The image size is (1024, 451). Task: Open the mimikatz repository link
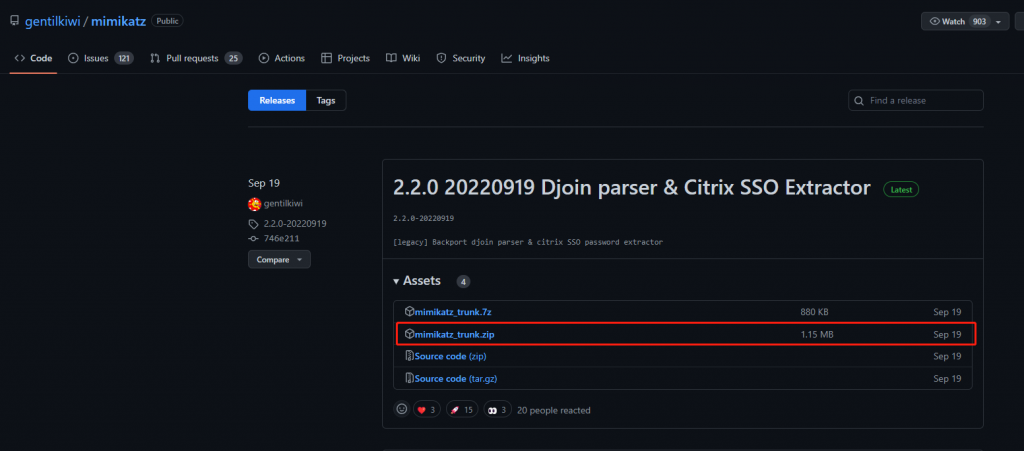(x=118, y=21)
